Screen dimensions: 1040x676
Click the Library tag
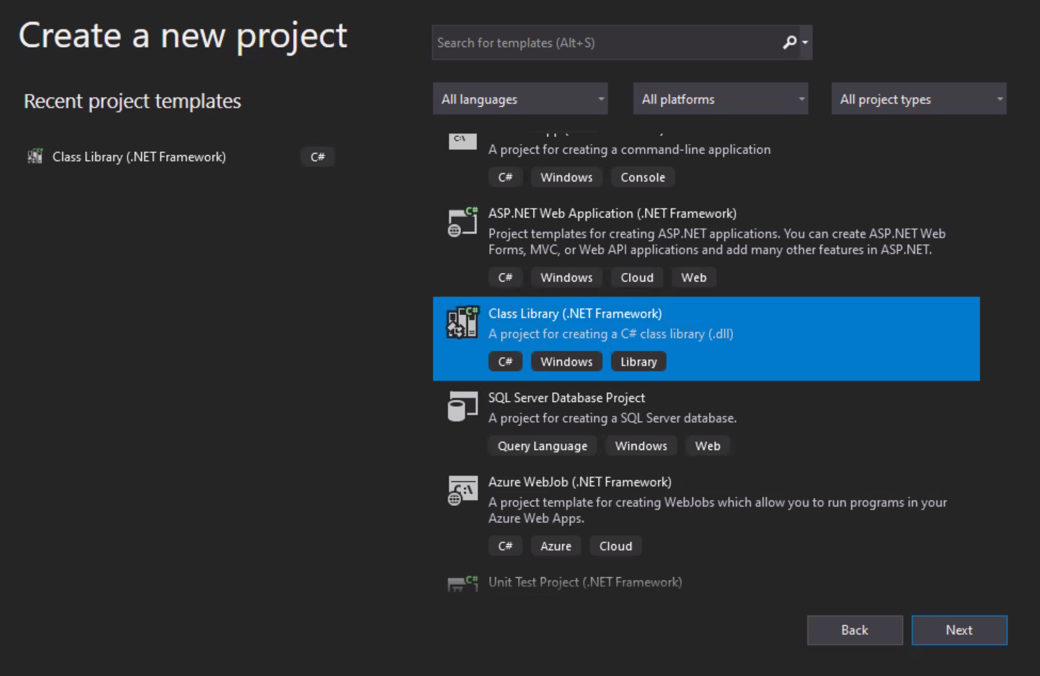pyautogui.click(x=639, y=362)
